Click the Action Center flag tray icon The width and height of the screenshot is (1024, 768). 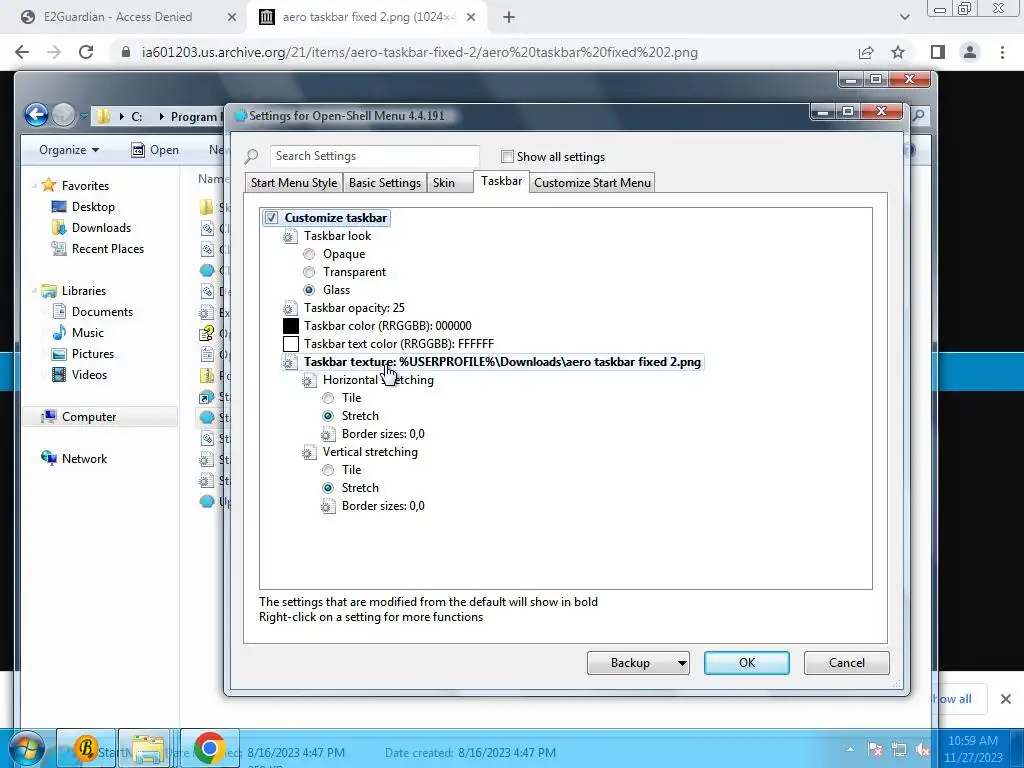click(874, 750)
